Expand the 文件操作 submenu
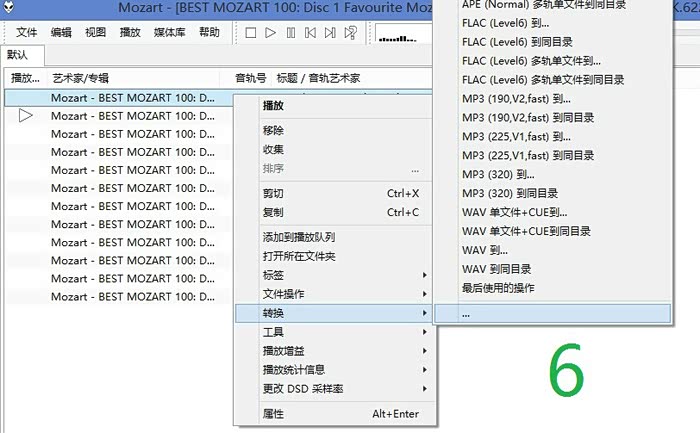The image size is (700, 433). tap(334, 294)
